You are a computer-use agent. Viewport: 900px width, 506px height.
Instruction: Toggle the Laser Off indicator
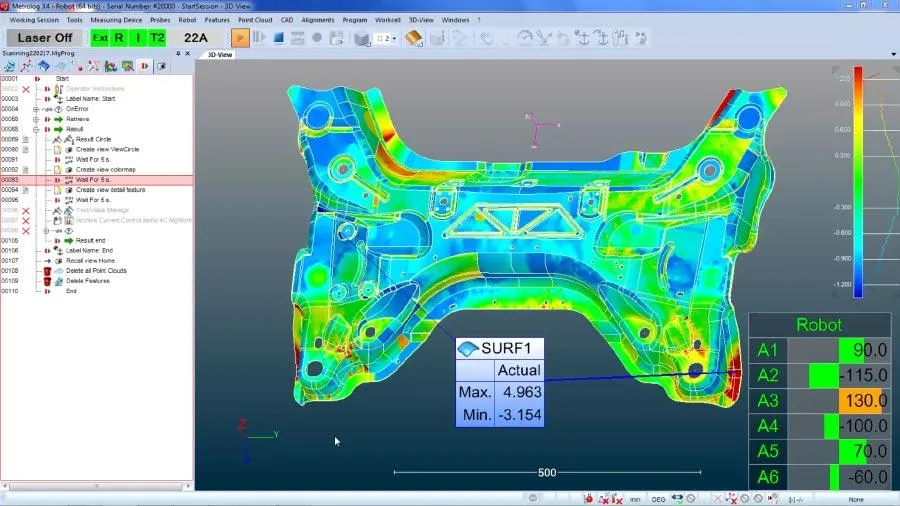click(44, 38)
